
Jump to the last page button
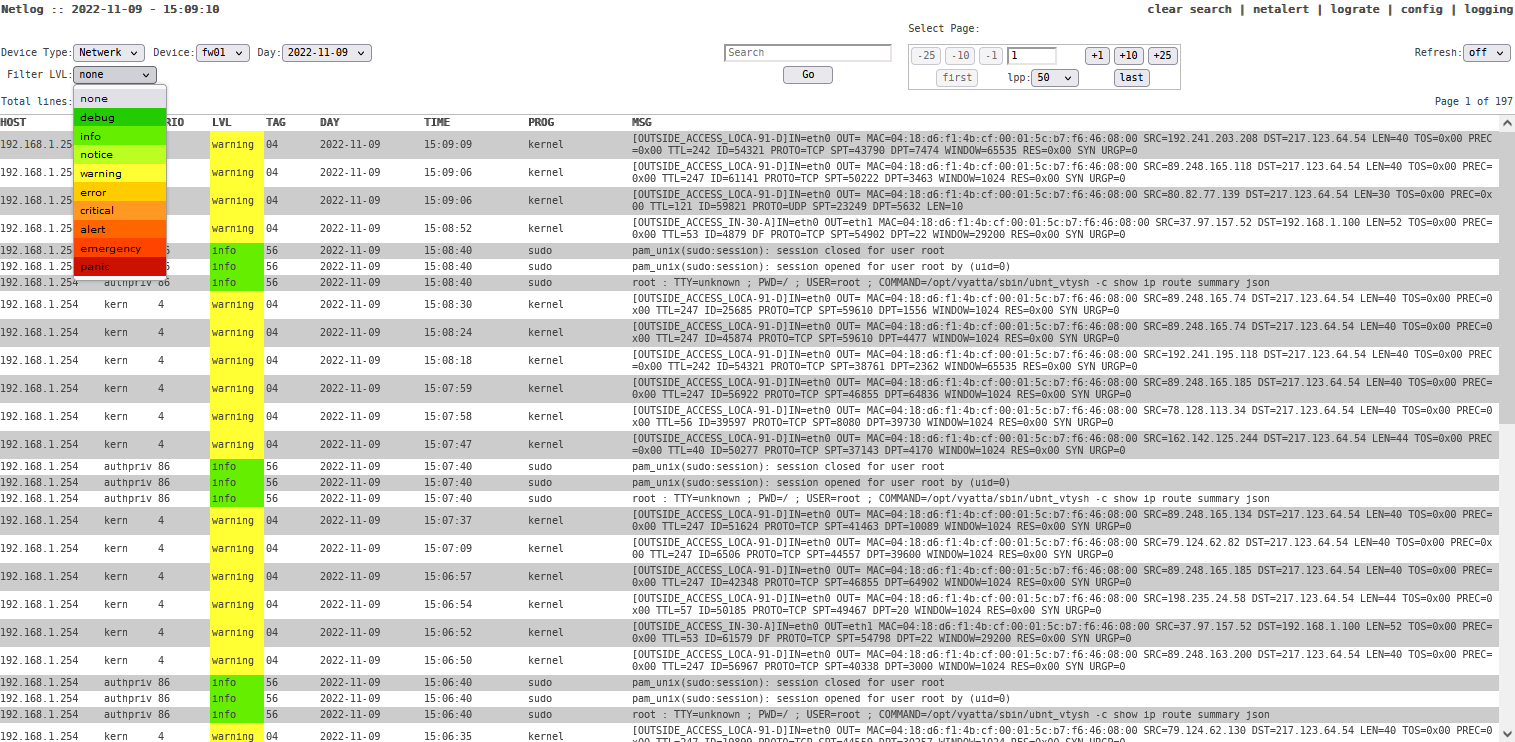tap(1132, 78)
